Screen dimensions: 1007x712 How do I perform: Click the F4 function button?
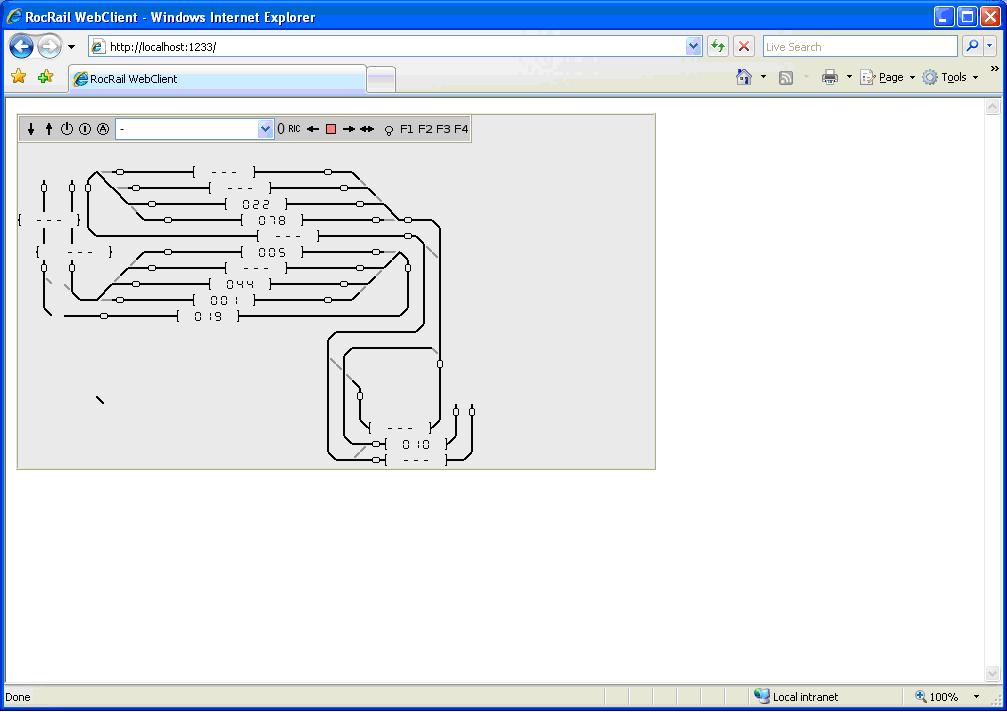pos(461,129)
